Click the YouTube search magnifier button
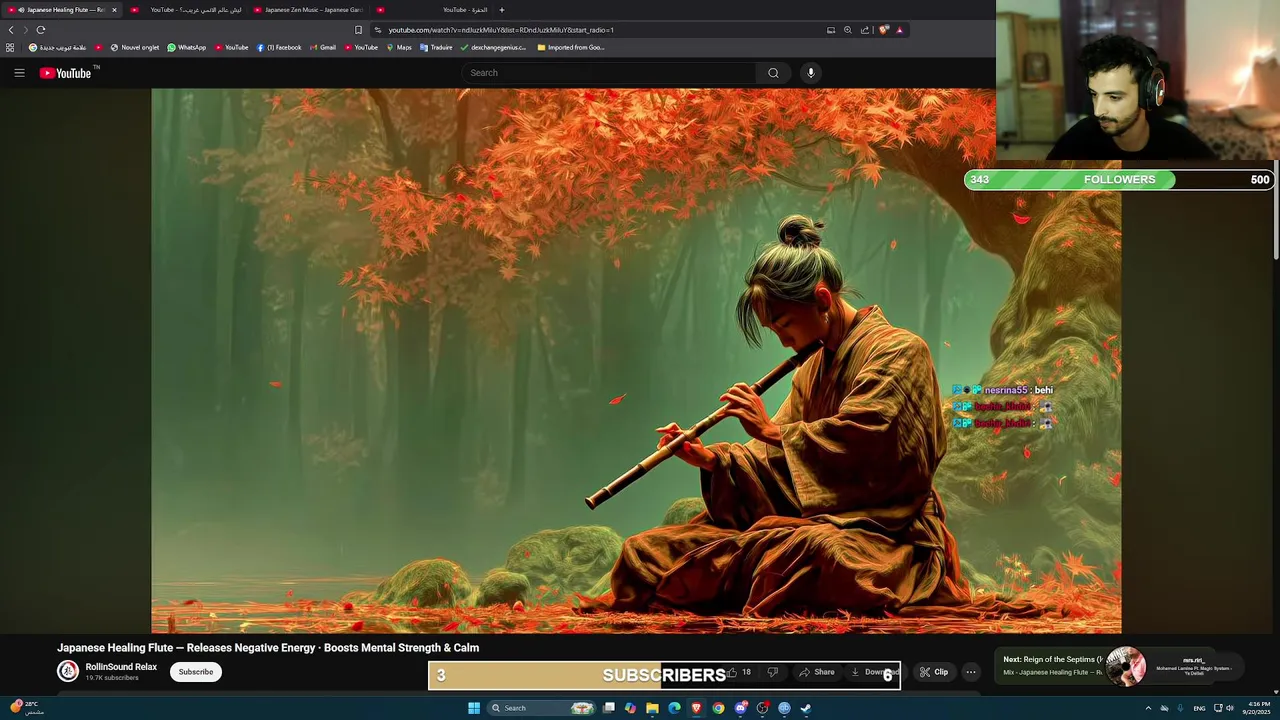 pos(773,73)
